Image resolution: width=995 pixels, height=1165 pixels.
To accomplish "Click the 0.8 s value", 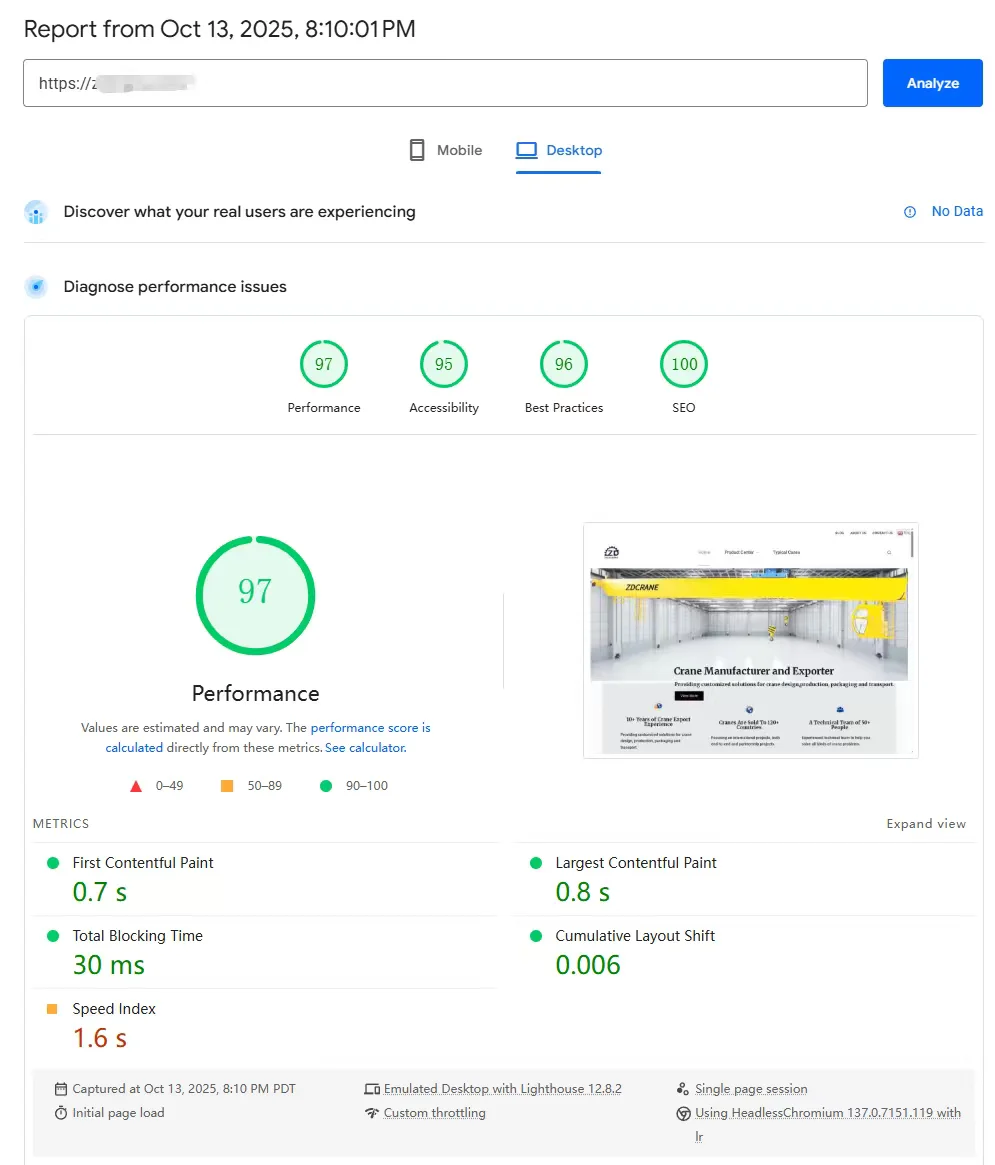I will point(583,892).
